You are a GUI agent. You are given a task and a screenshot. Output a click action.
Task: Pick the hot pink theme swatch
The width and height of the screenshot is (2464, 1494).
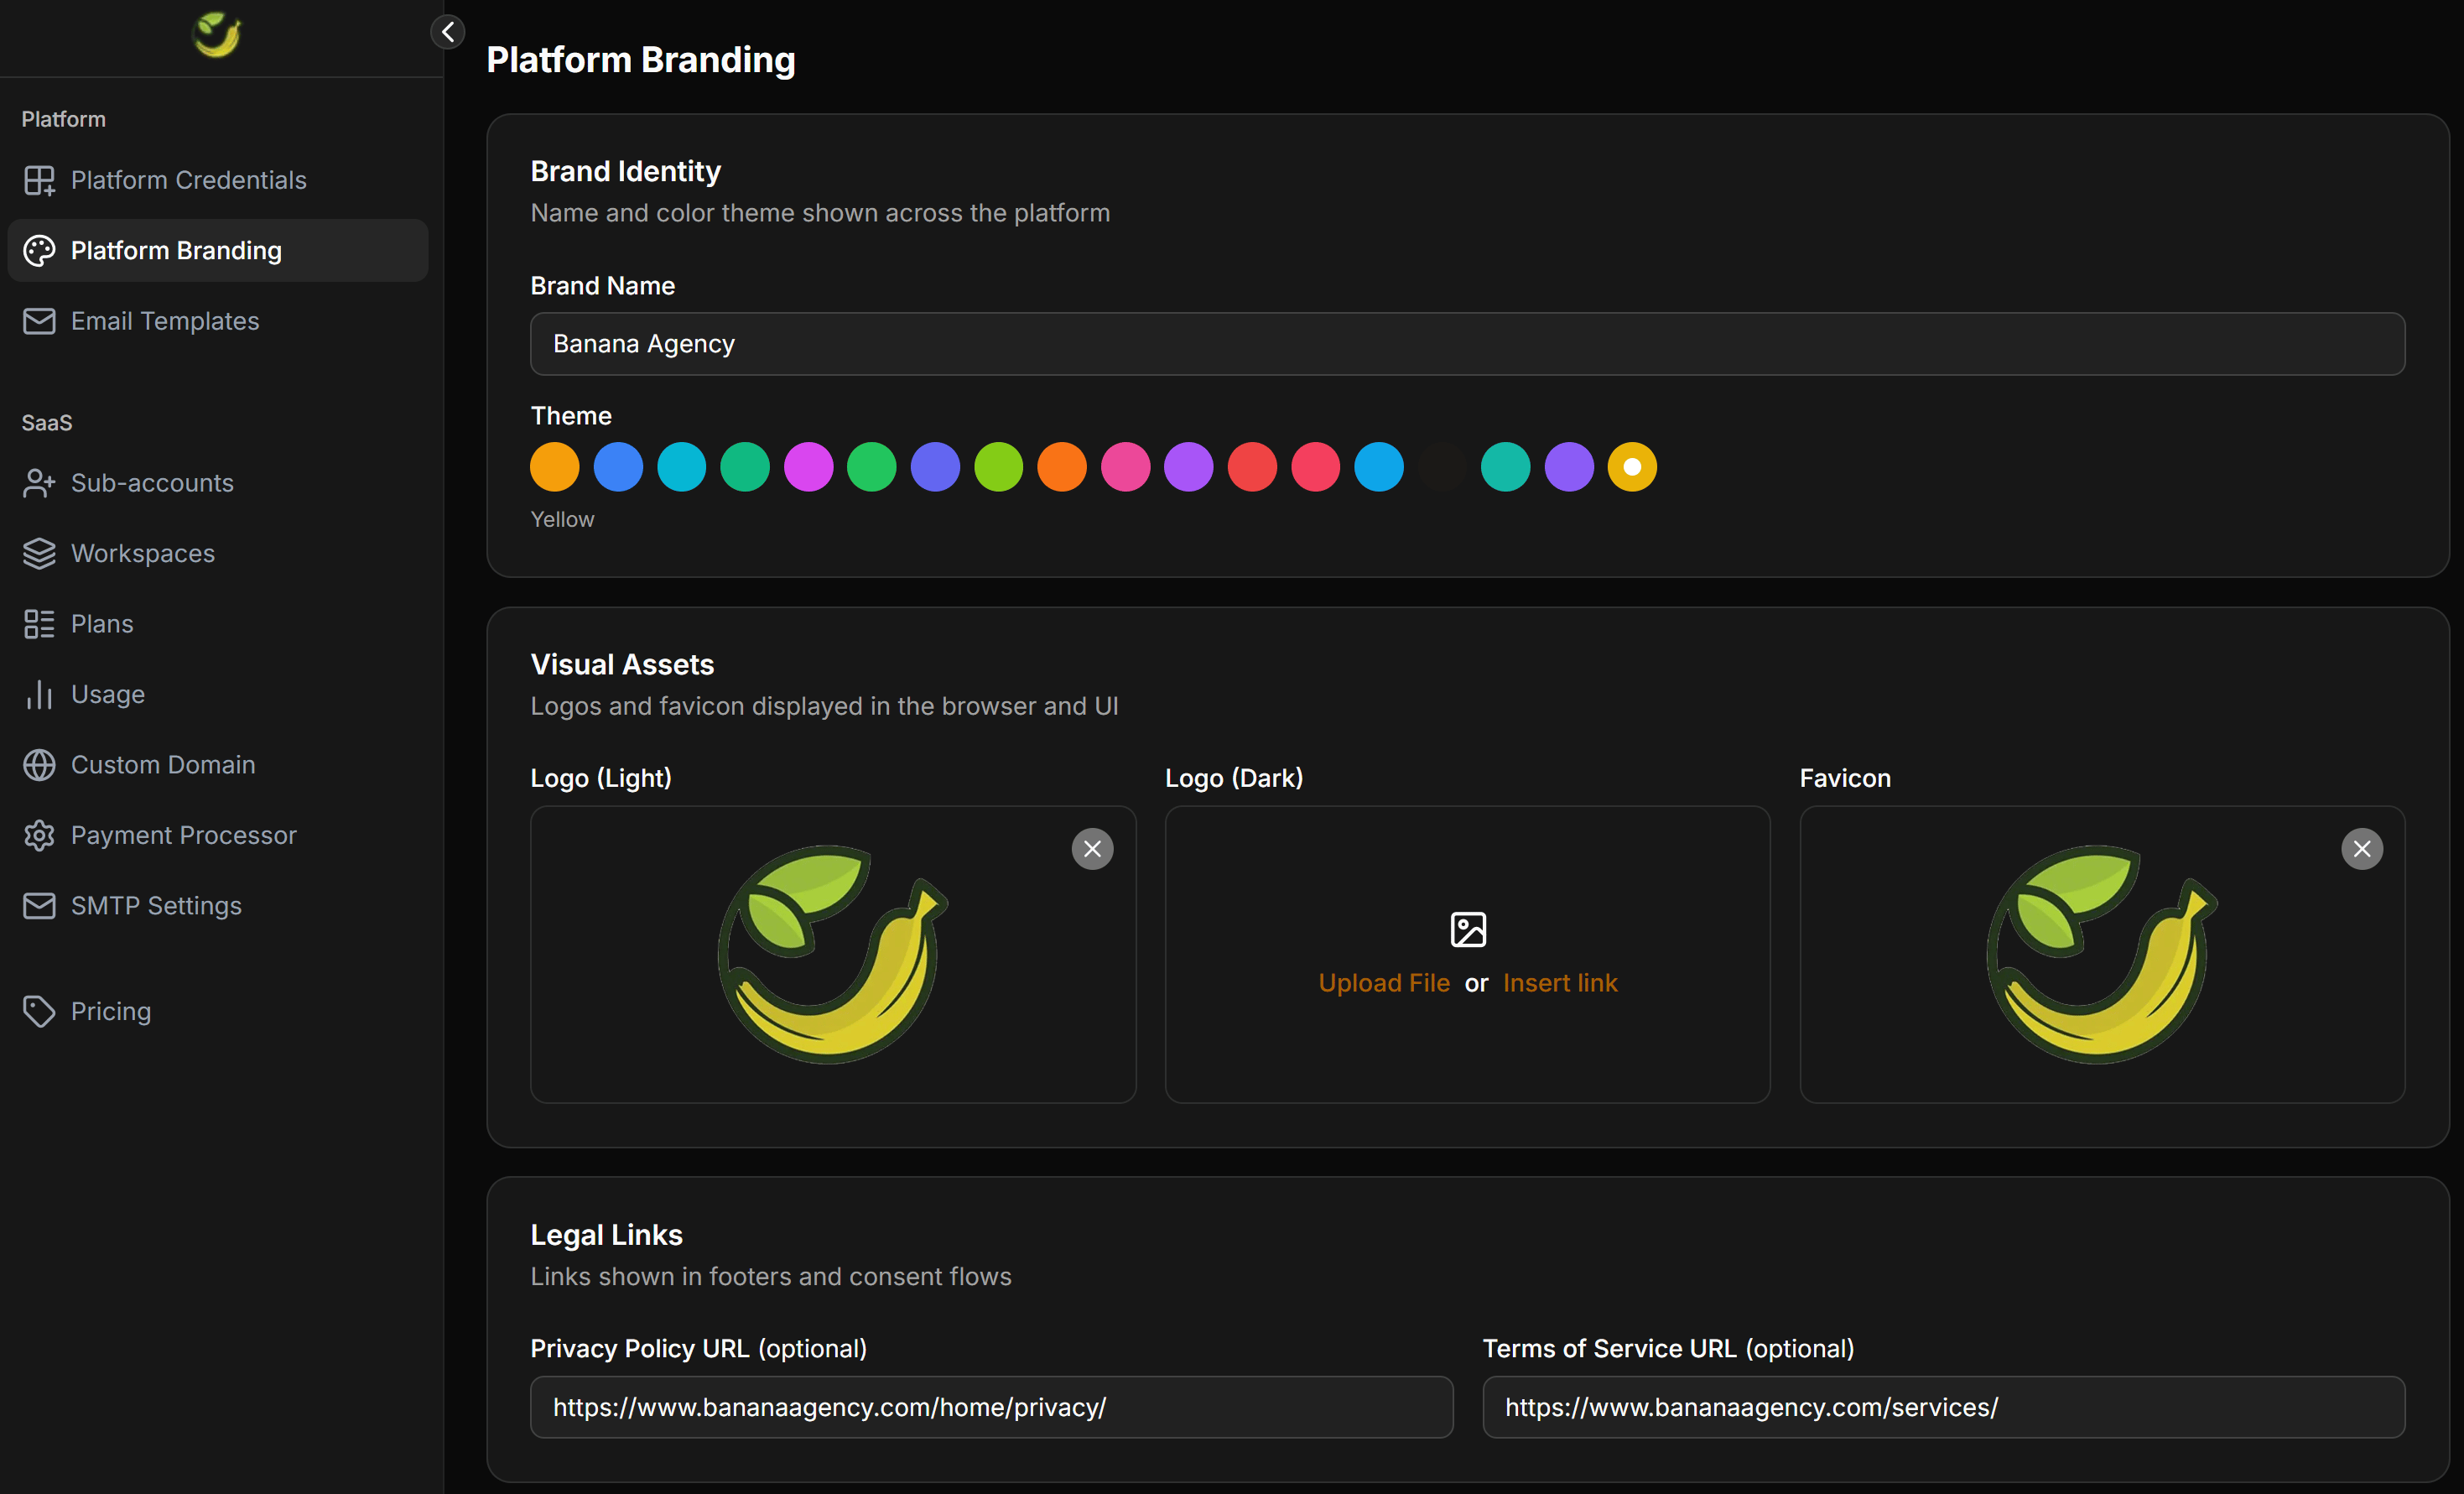click(1125, 467)
